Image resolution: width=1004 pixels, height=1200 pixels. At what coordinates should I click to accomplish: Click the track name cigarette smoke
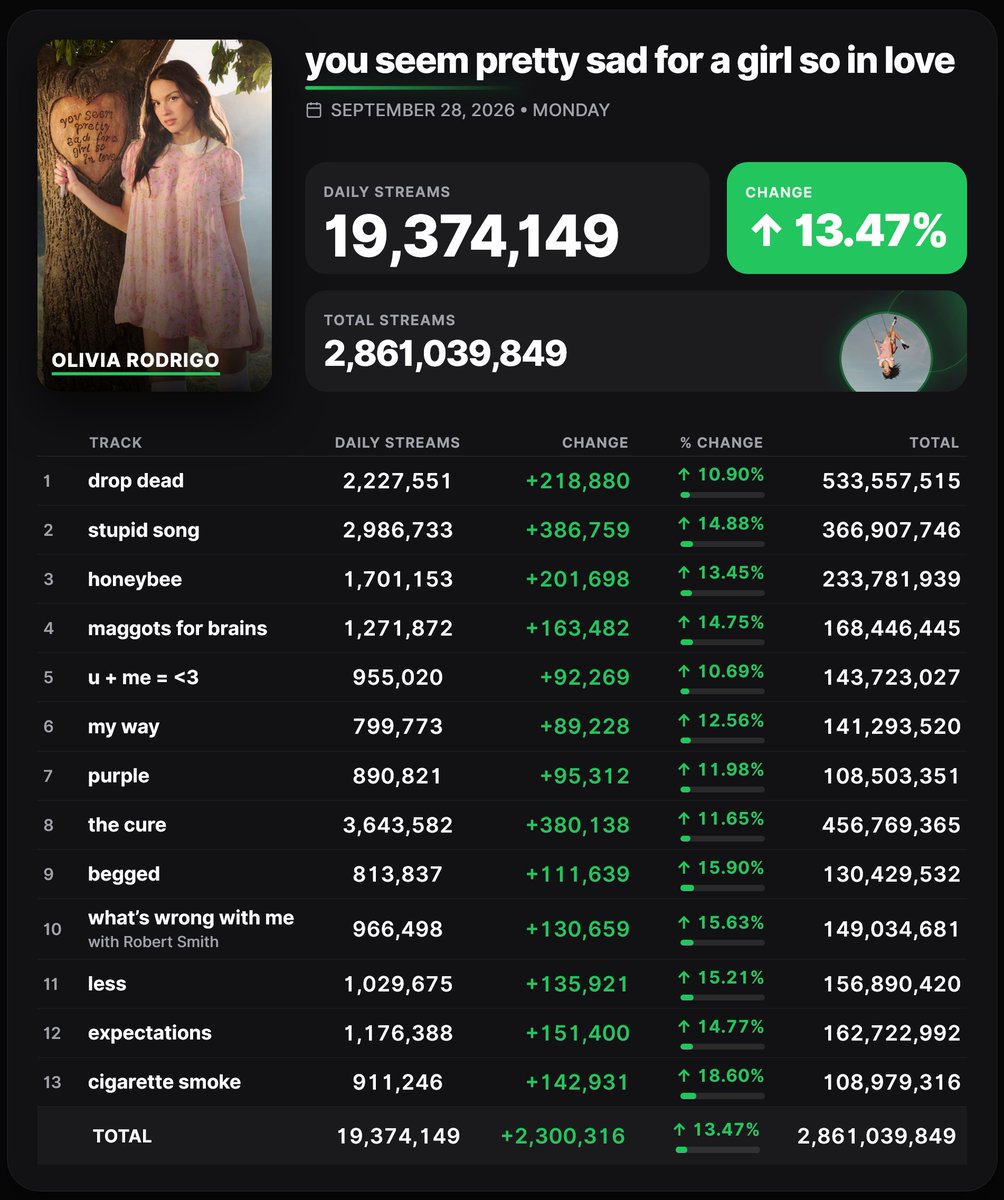pyautogui.click(x=165, y=1082)
